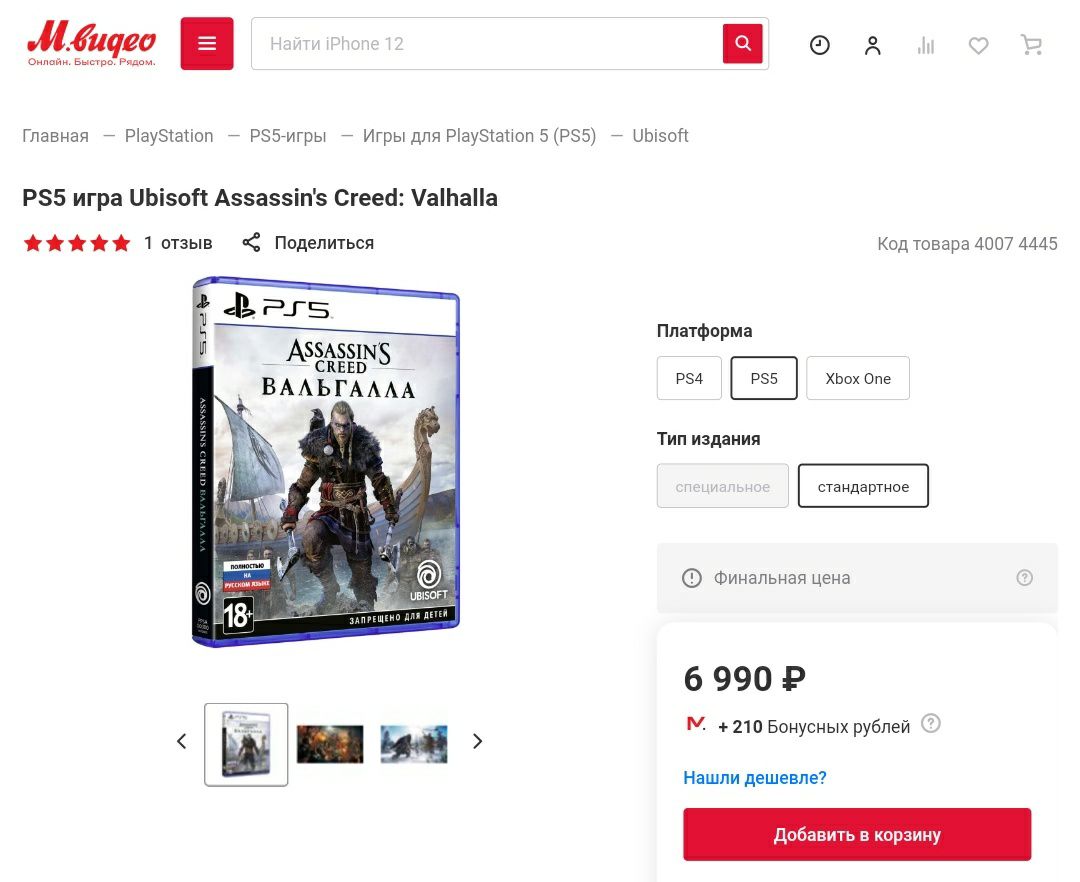Open the shopping cart icon
The height and width of the screenshot is (882, 1080).
pyautogui.click(x=1031, y=45)
